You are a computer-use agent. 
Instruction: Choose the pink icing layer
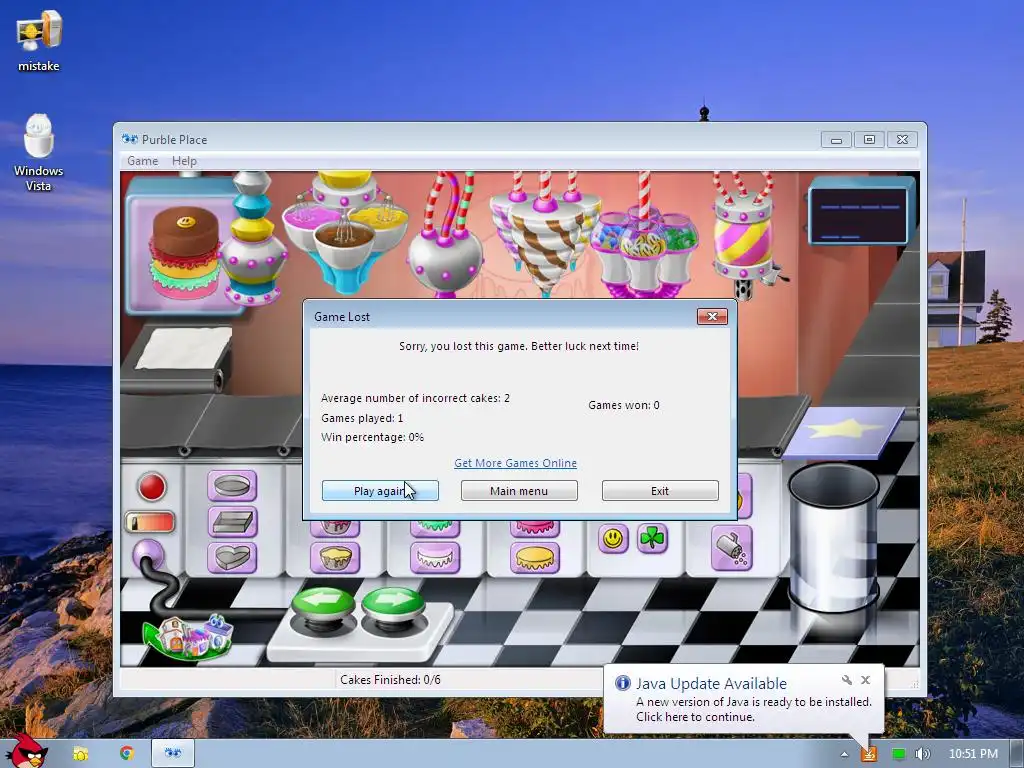535,528
